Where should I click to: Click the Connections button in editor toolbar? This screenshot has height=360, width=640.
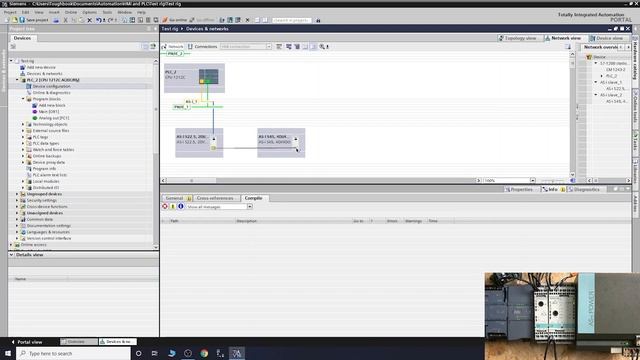coord(202,47)
